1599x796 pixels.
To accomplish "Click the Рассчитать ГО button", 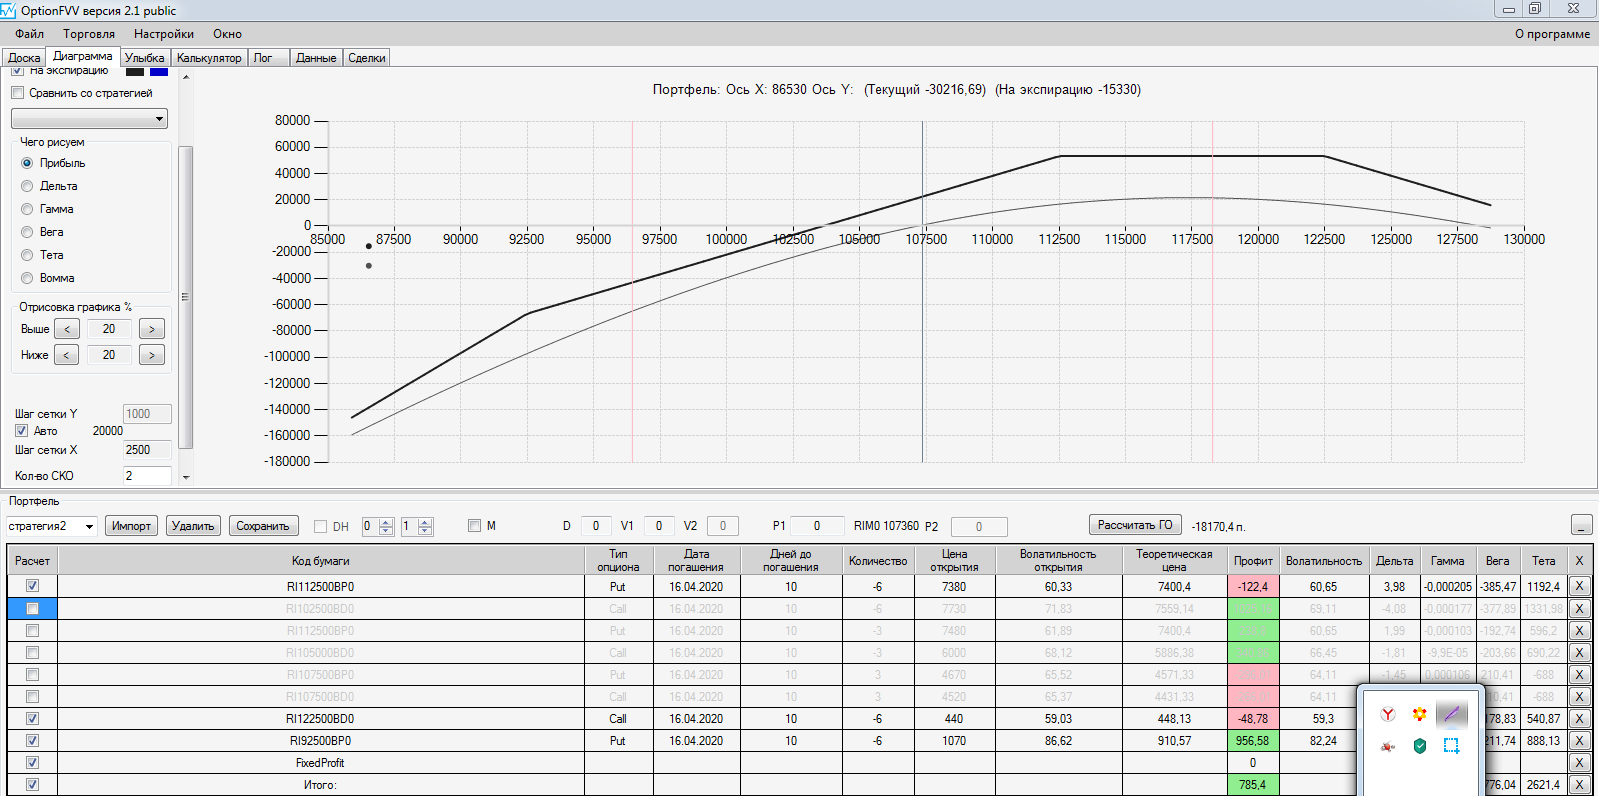I will (x=1135, y=525).
